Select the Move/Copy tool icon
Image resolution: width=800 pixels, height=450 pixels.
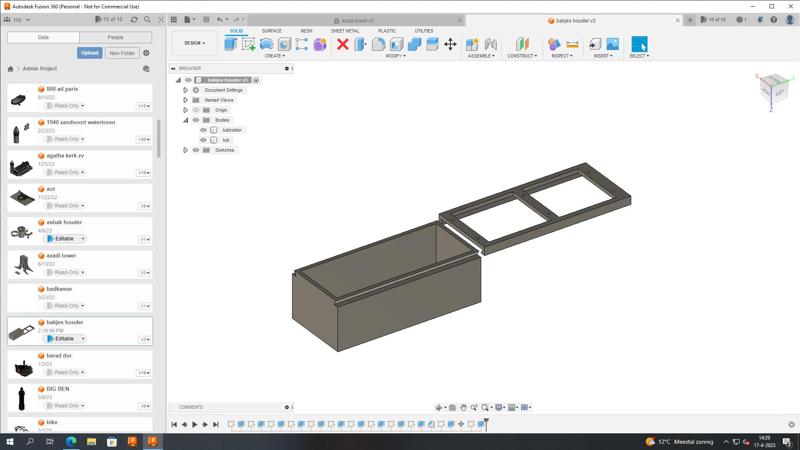450,44
